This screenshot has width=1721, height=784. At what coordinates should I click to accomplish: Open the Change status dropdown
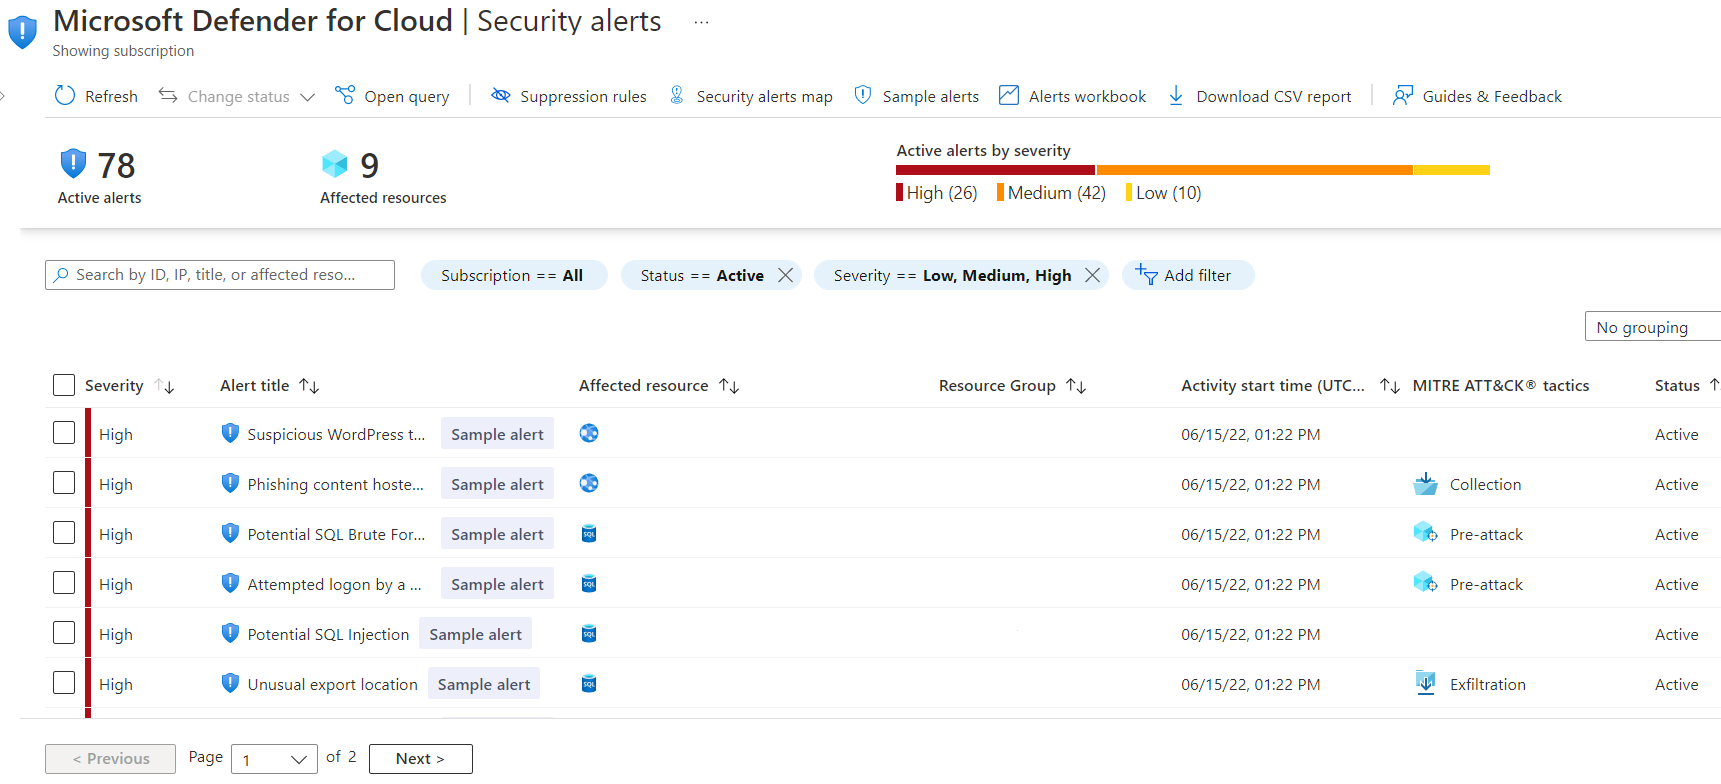(237, 96)
